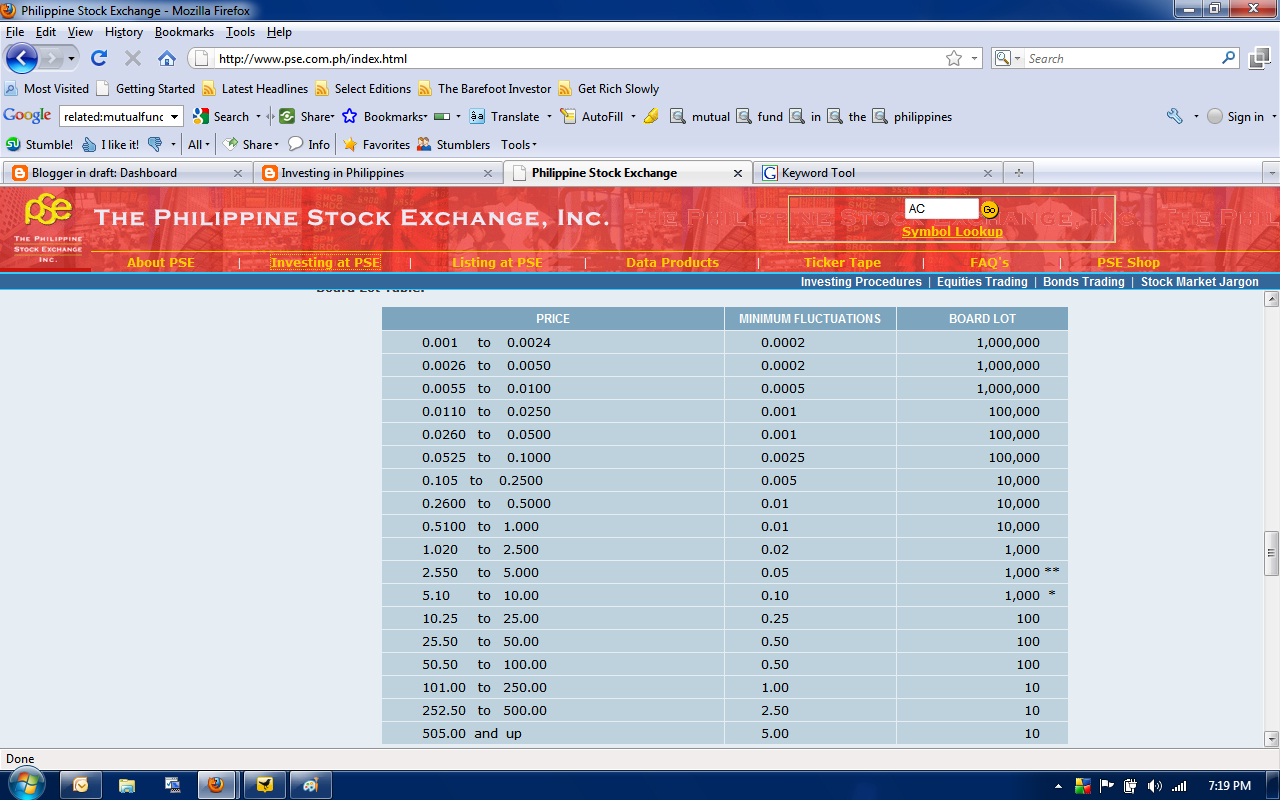
Task: Open the Symbol Lookup link
Action: point(951,231)
